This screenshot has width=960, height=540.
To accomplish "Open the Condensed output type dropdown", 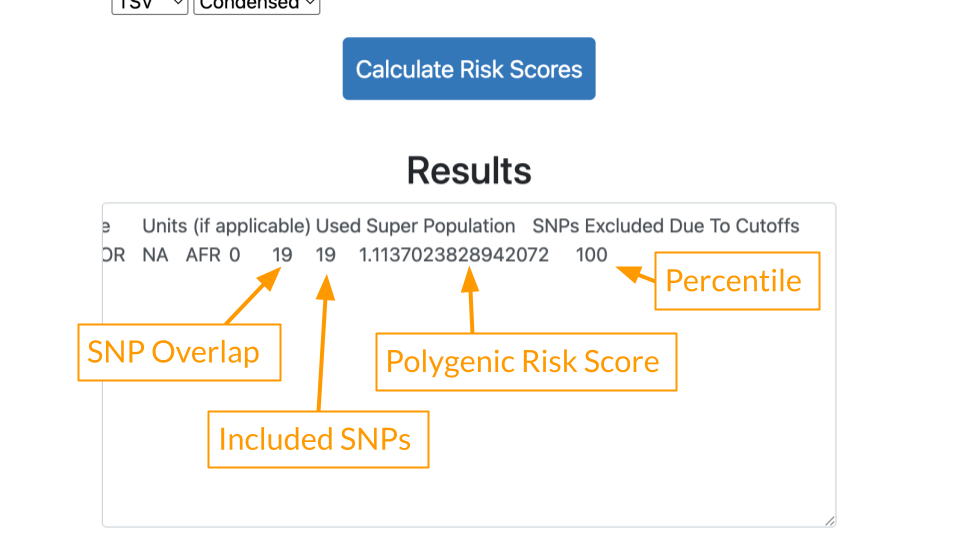I will (257, 6).
